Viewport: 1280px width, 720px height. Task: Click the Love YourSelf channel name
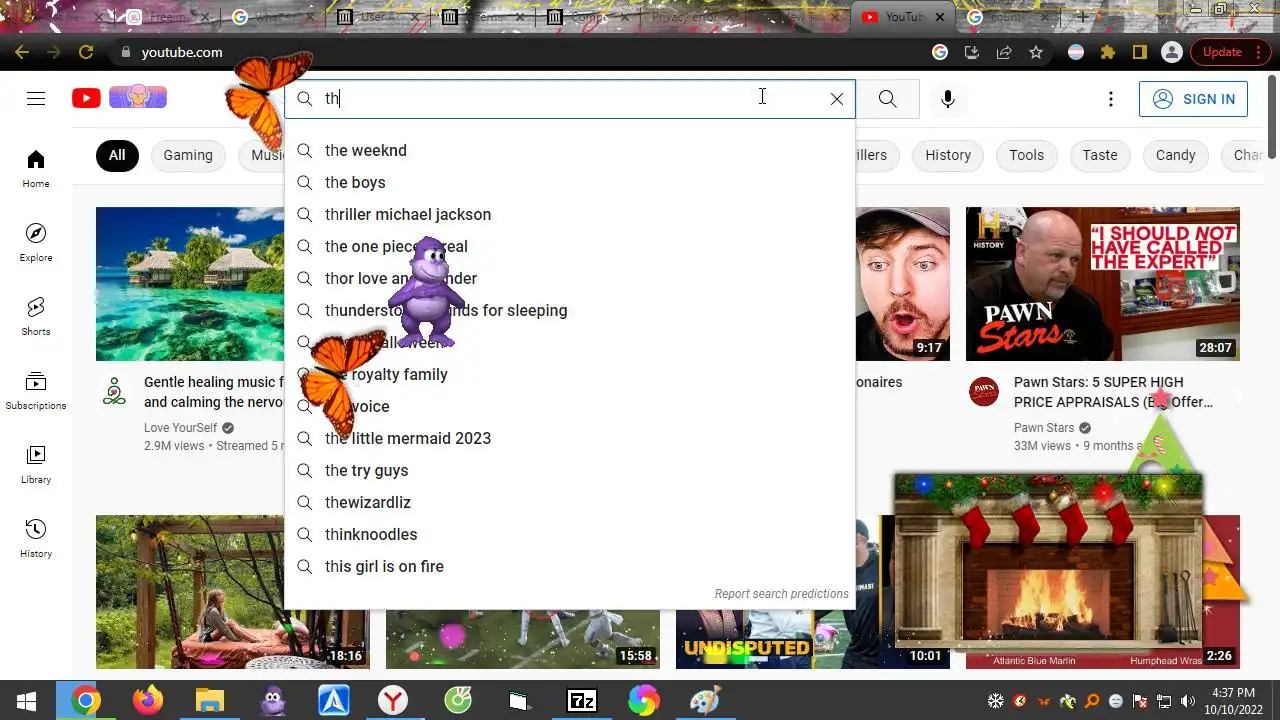click(x=180, y=428)
